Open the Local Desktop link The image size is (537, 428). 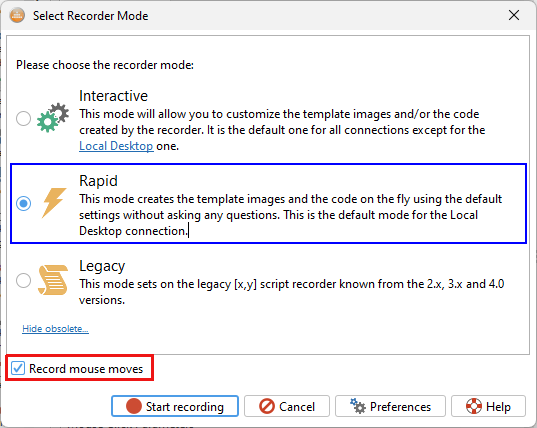tap(116, 146)
